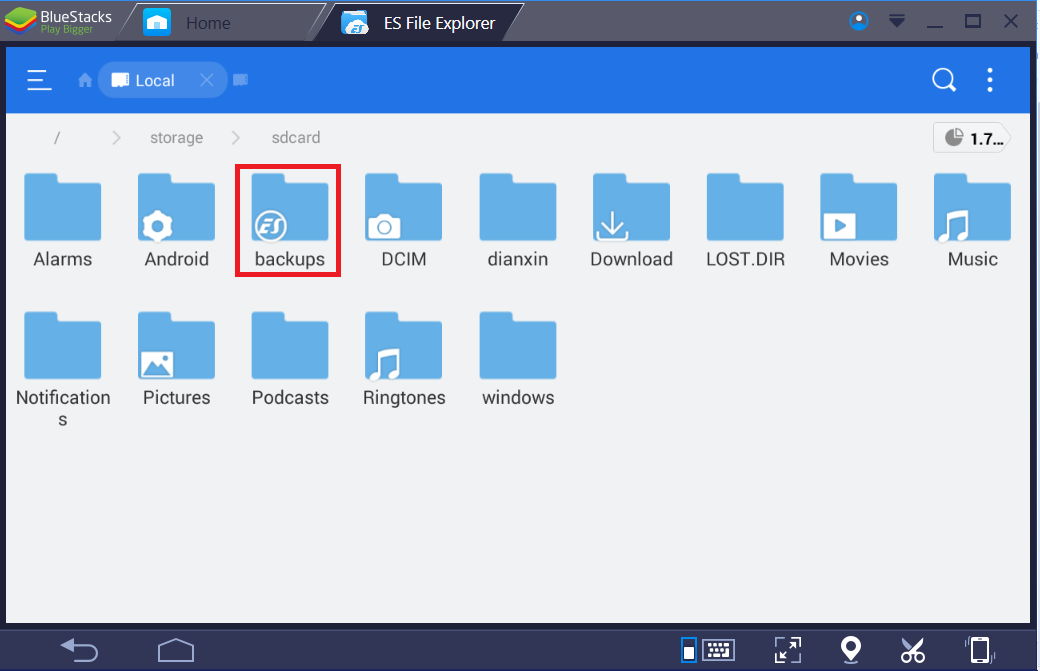The image size is (1040, 671).
Task: Switch to BlueStacks Home tab
Action: click(x=222, y=23)
